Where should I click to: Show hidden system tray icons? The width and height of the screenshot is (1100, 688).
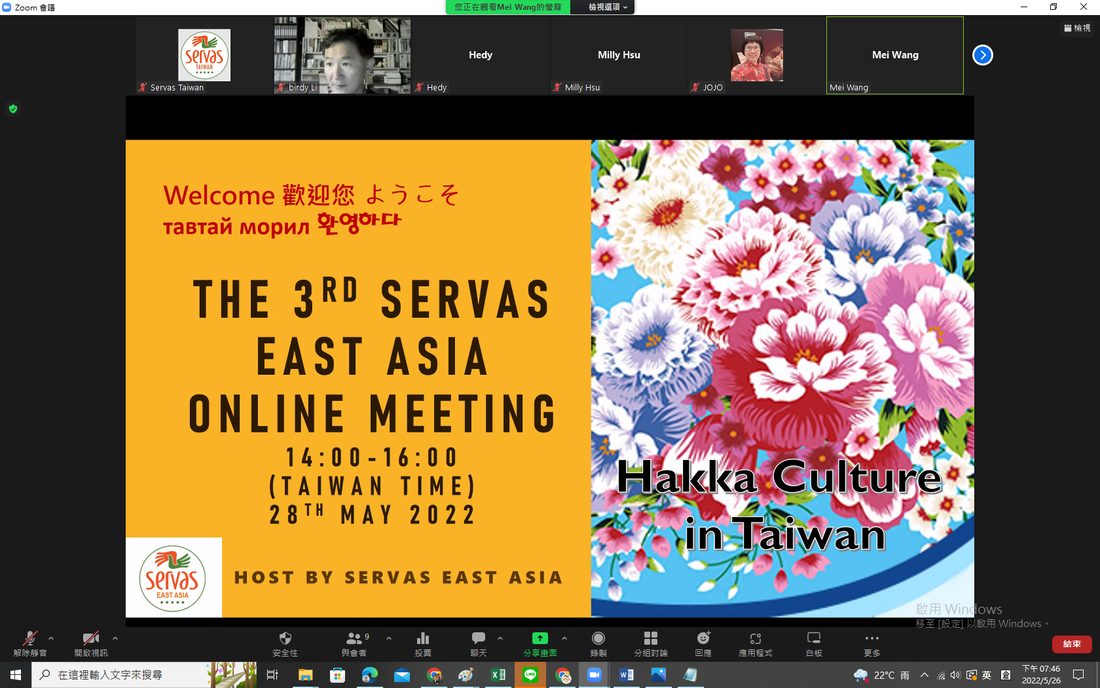pyautogui.click(x=924, y=675)
